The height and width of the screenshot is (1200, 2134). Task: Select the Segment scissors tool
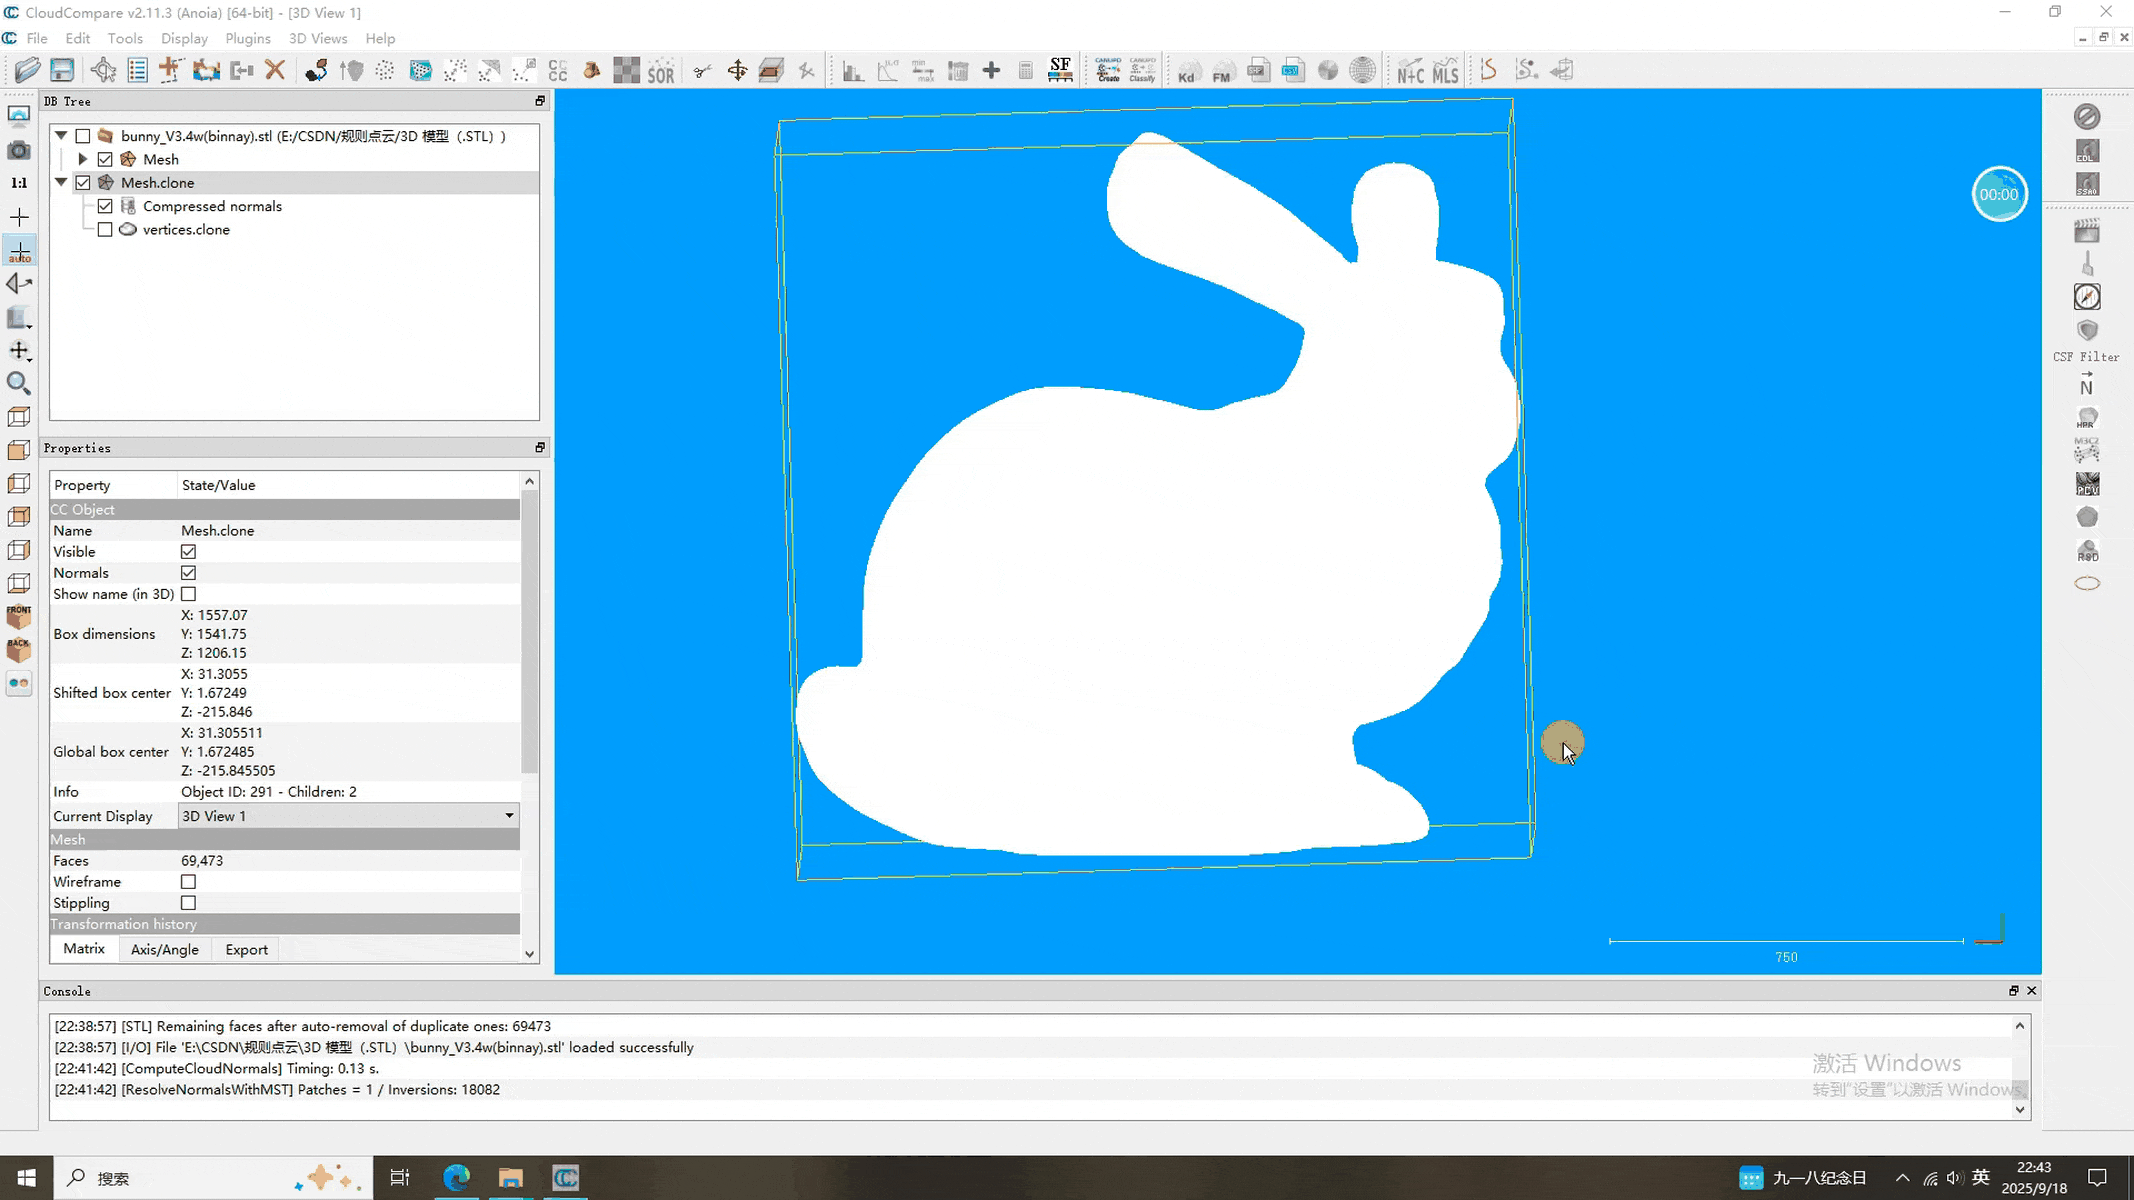[x=702, y=70]
